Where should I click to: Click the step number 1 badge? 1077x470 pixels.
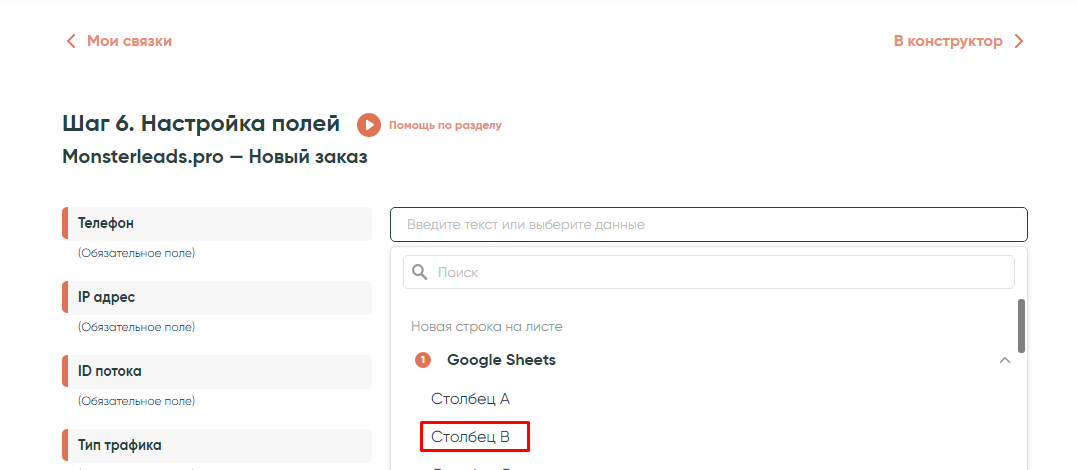coord(423,360)
